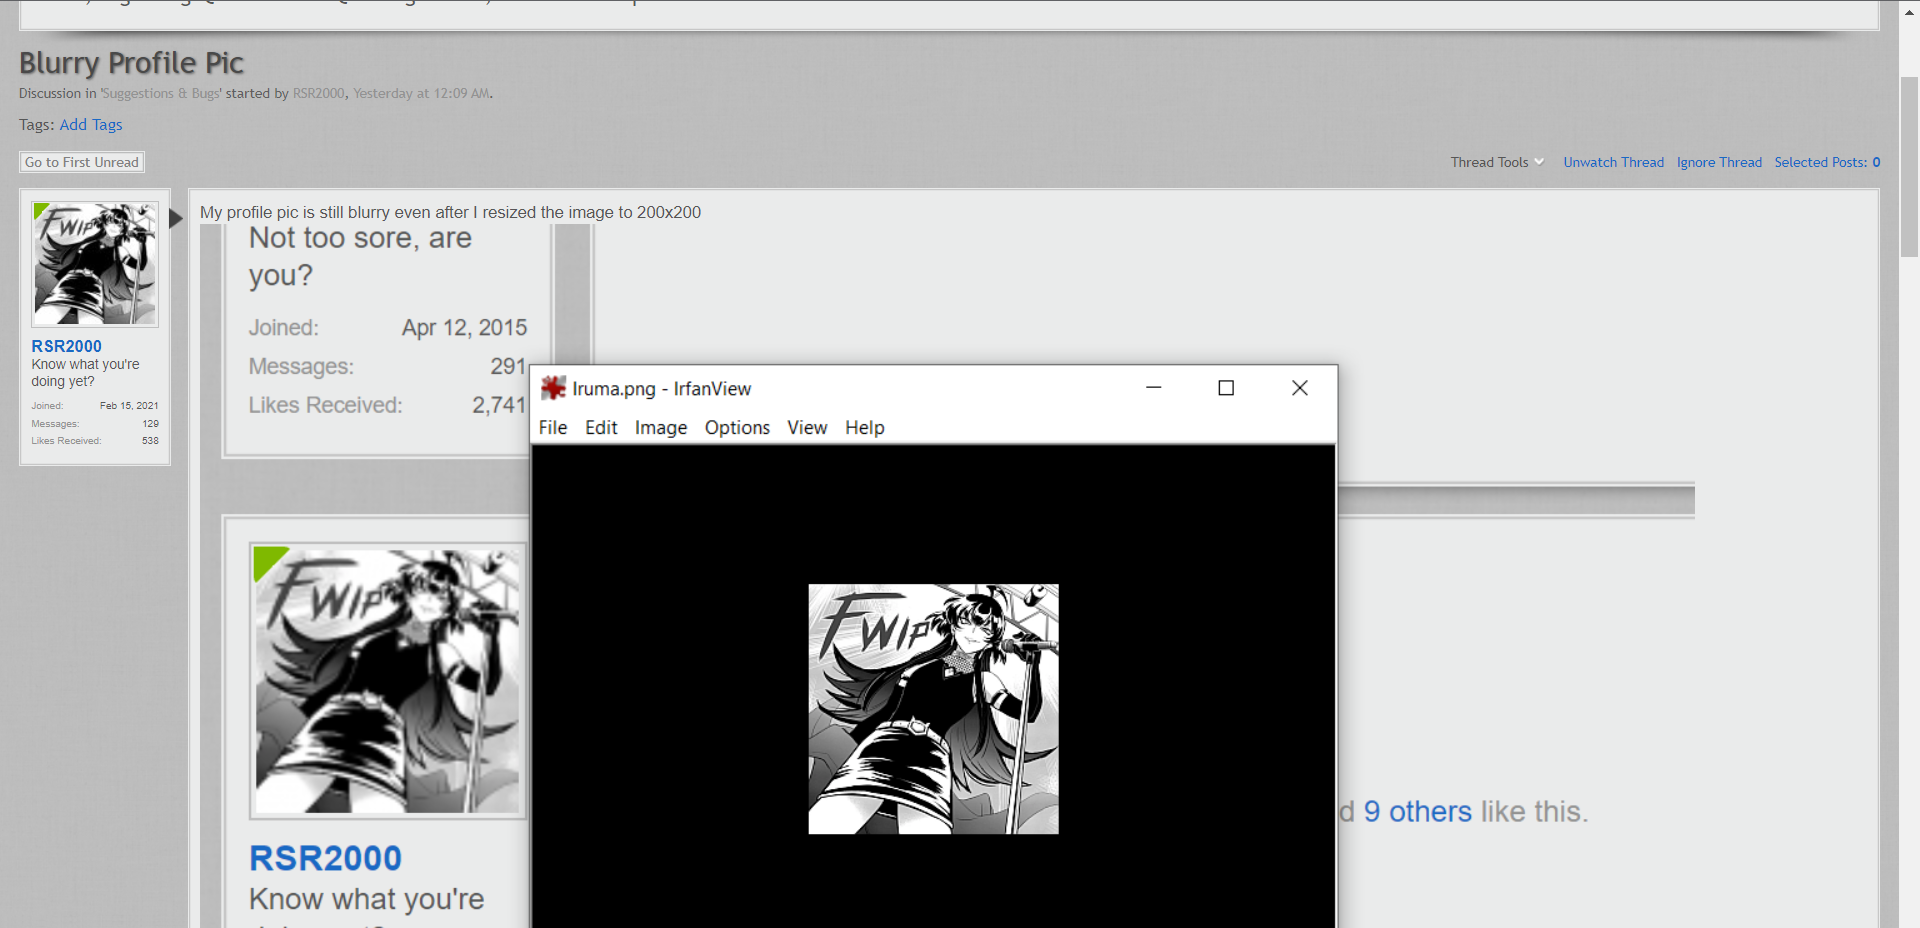Open RSR2000 thread starter link in header
Image resolution: width=1920 pixels, height=928 pixels.
(318, 93)
